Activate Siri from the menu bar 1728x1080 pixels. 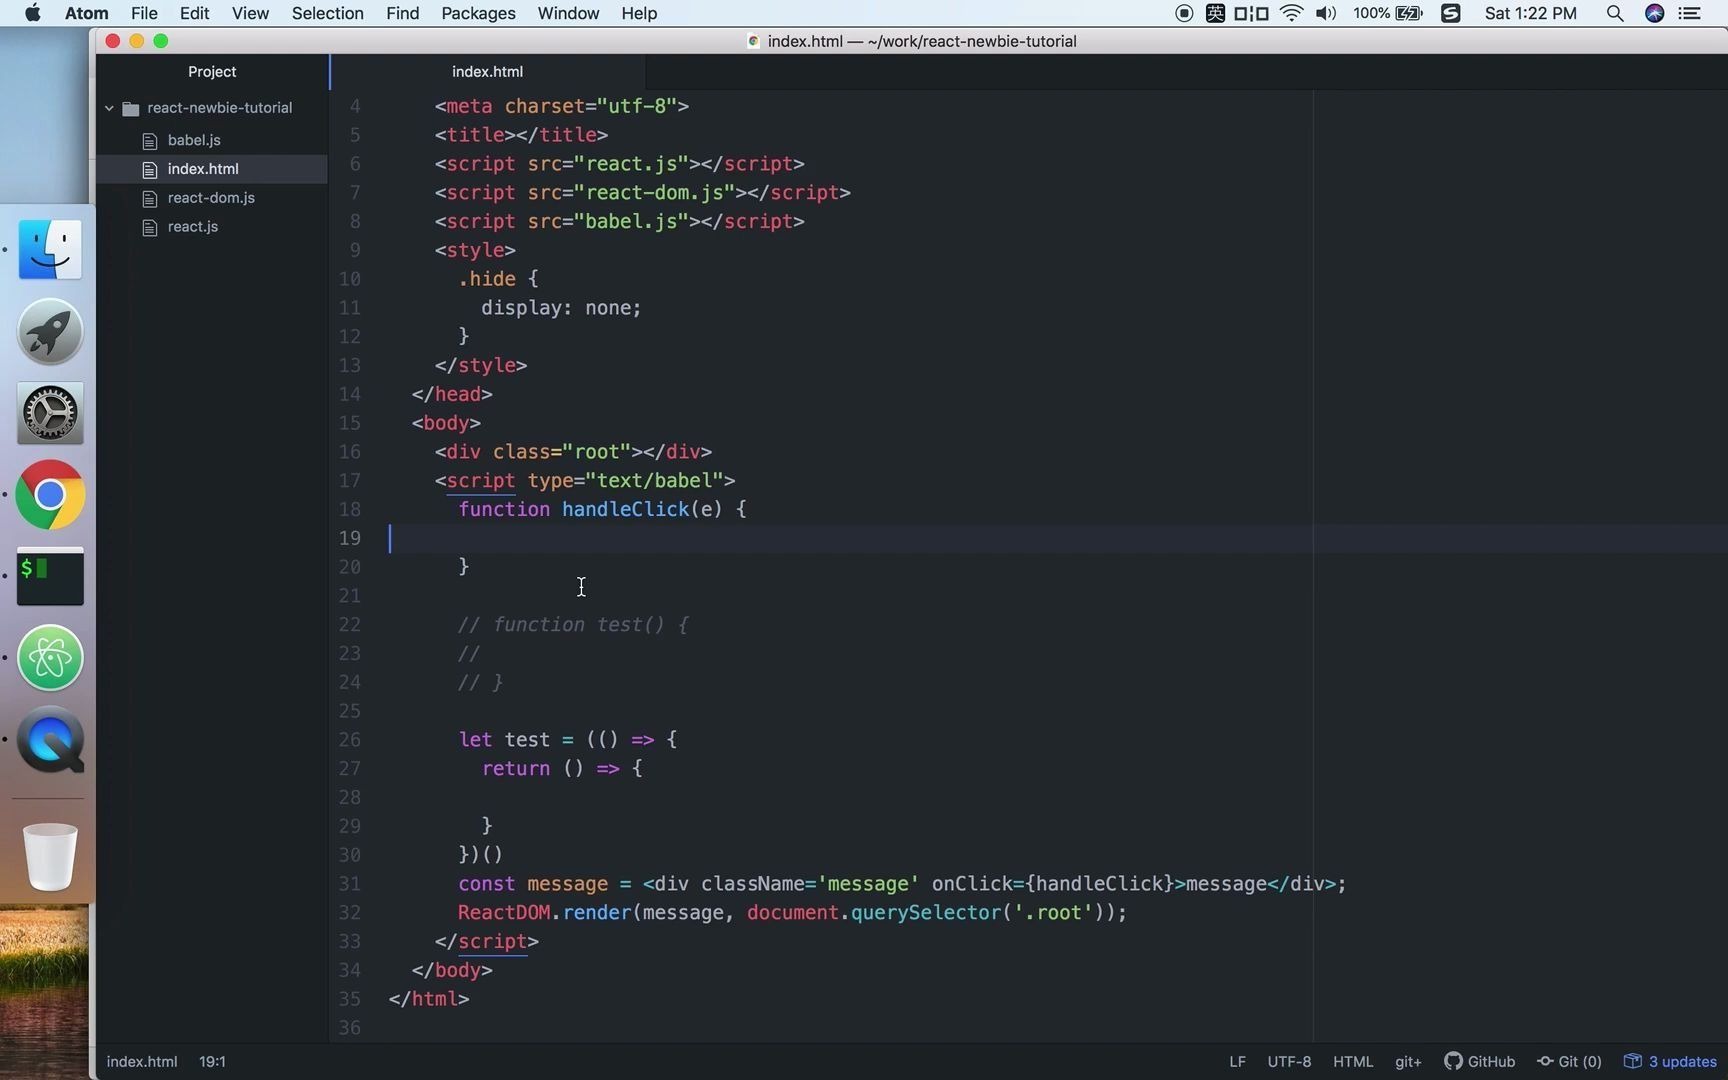(1654, 13)
